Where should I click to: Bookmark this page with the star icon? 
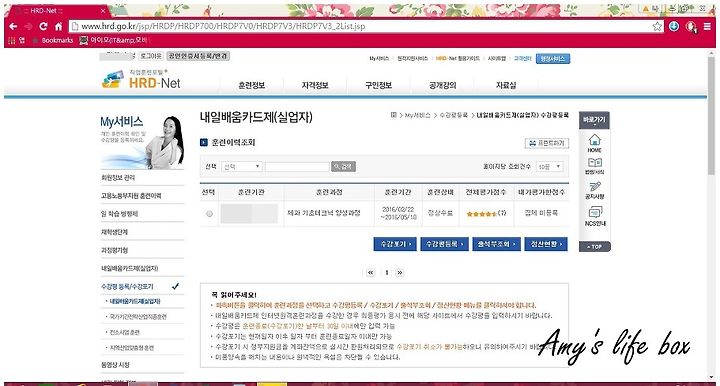click(x=657, y=27)
